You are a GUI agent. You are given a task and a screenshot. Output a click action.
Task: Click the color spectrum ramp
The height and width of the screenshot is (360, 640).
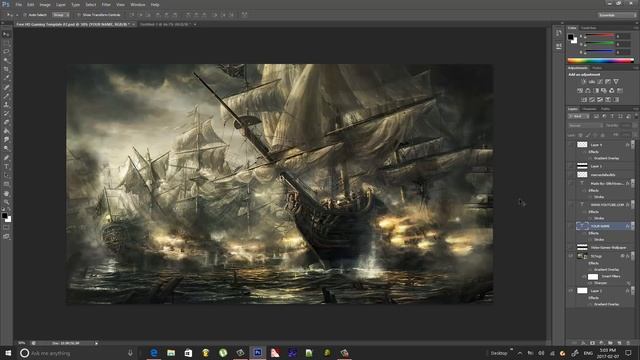(600, 60)
